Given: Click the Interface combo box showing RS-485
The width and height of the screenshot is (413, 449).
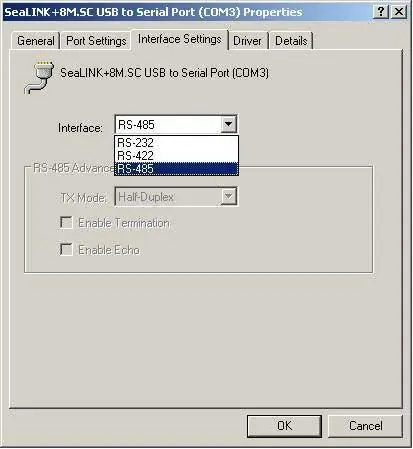Looking at the screenshot, I should [x=176, y=124].
